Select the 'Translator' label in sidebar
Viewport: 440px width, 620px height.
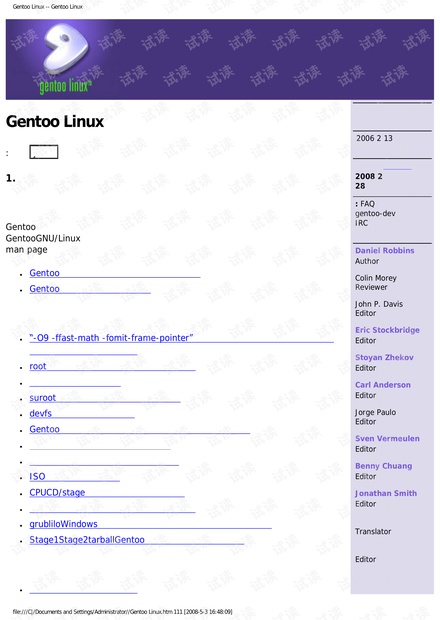(373, 531)
